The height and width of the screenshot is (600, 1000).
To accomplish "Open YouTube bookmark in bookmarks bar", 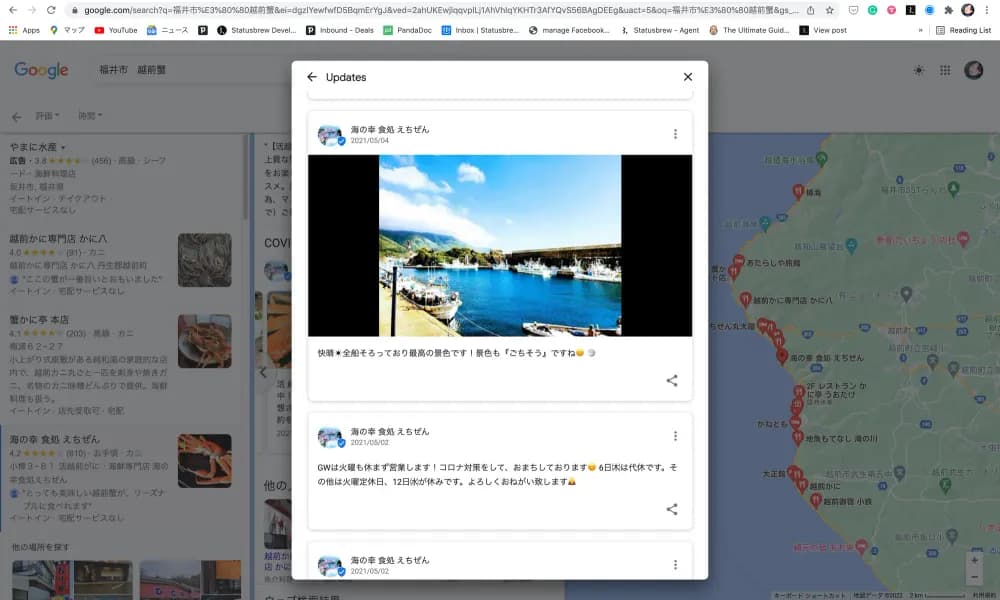I will [x=115, y=30].
